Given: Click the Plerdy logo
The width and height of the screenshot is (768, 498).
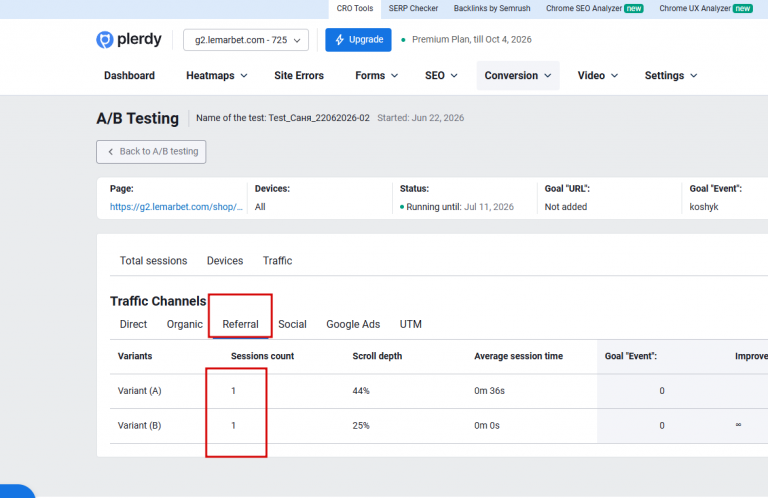Looking at the screenshot, I should pos(128,39).
